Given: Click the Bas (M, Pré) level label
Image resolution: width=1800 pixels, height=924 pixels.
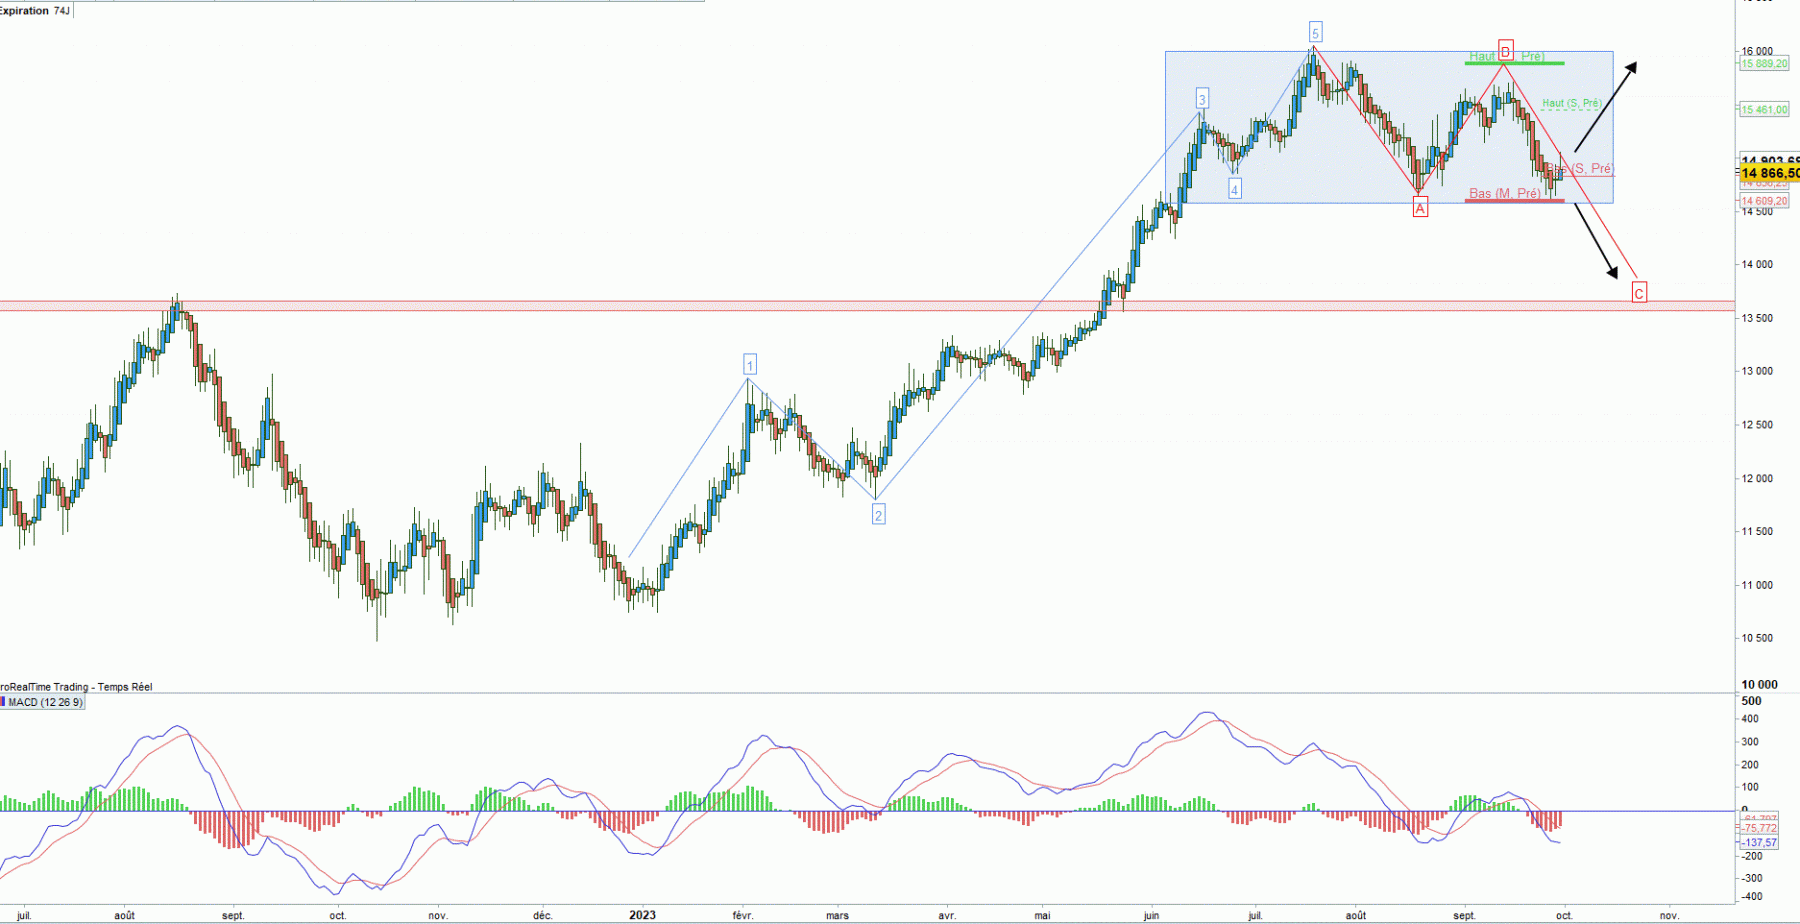Looking at the screenshot, I should [x=1504, y=193].
